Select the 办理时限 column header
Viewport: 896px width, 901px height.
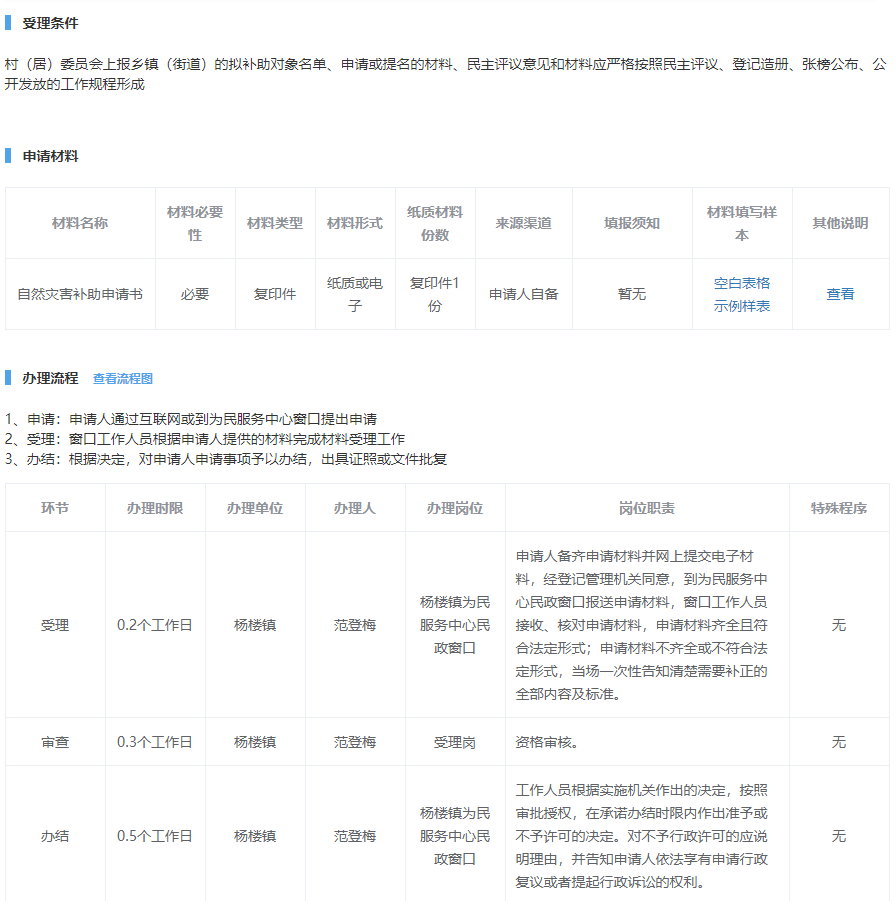[155, 508]
